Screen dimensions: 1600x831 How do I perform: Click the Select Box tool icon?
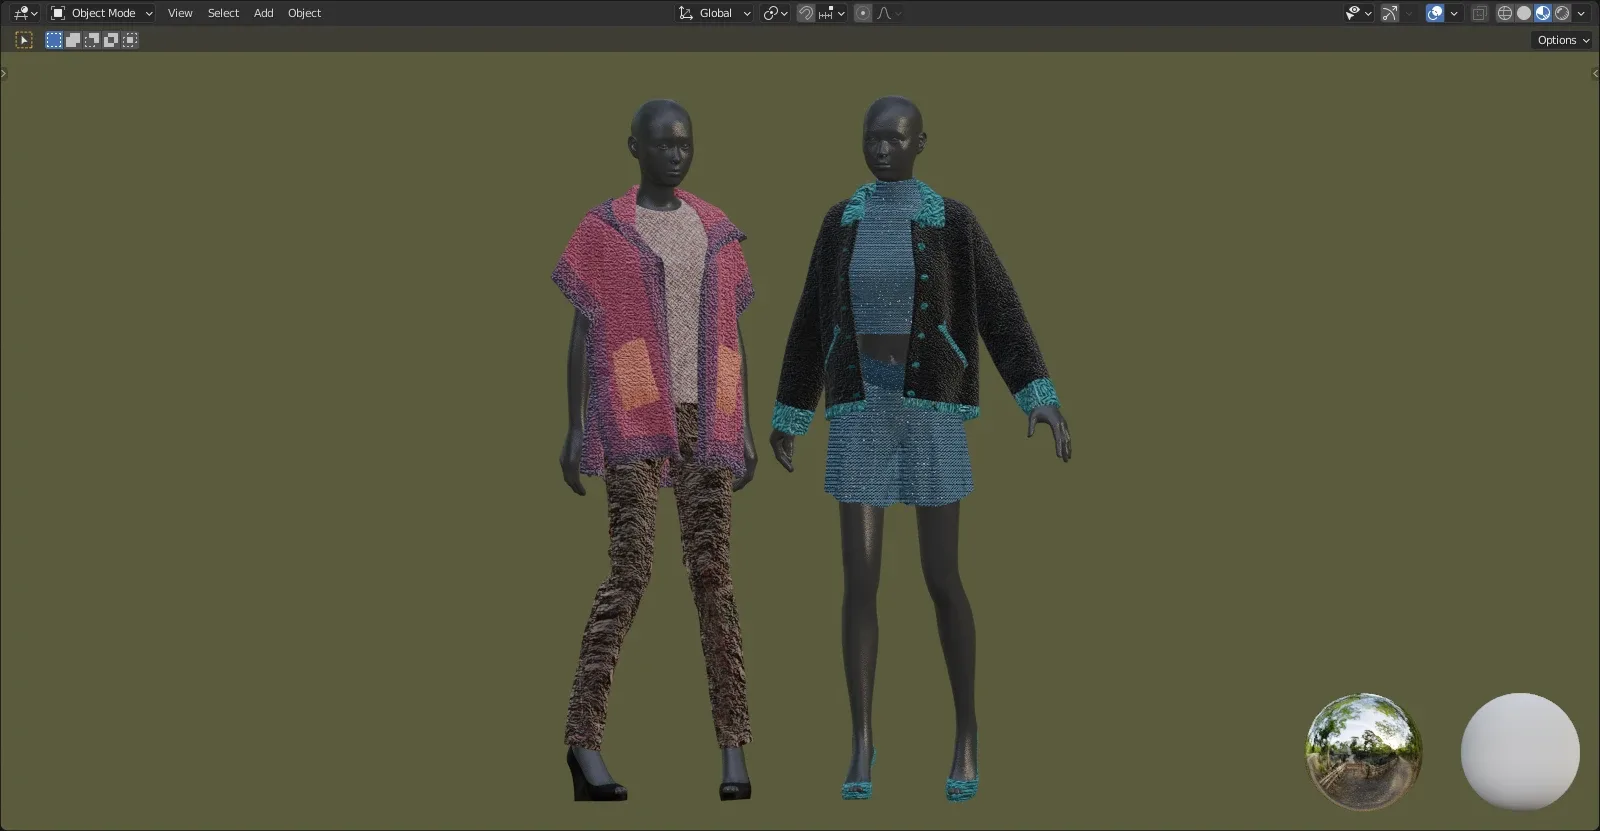pos(24,40)
